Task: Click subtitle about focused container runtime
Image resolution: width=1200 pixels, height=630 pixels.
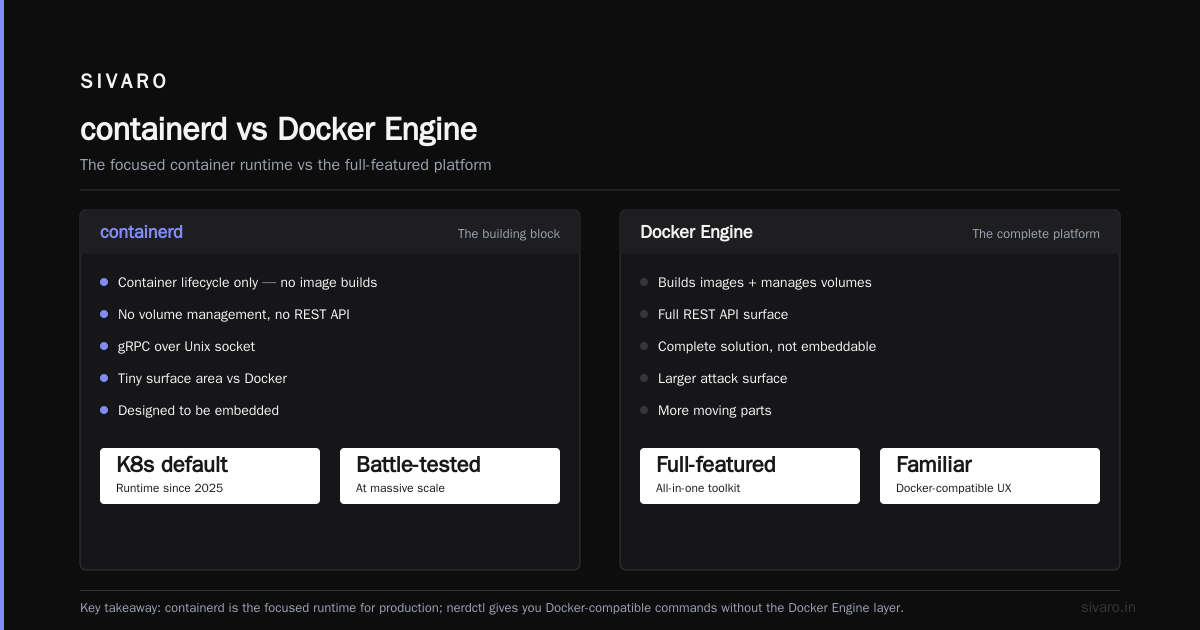Action: [285, 164]
